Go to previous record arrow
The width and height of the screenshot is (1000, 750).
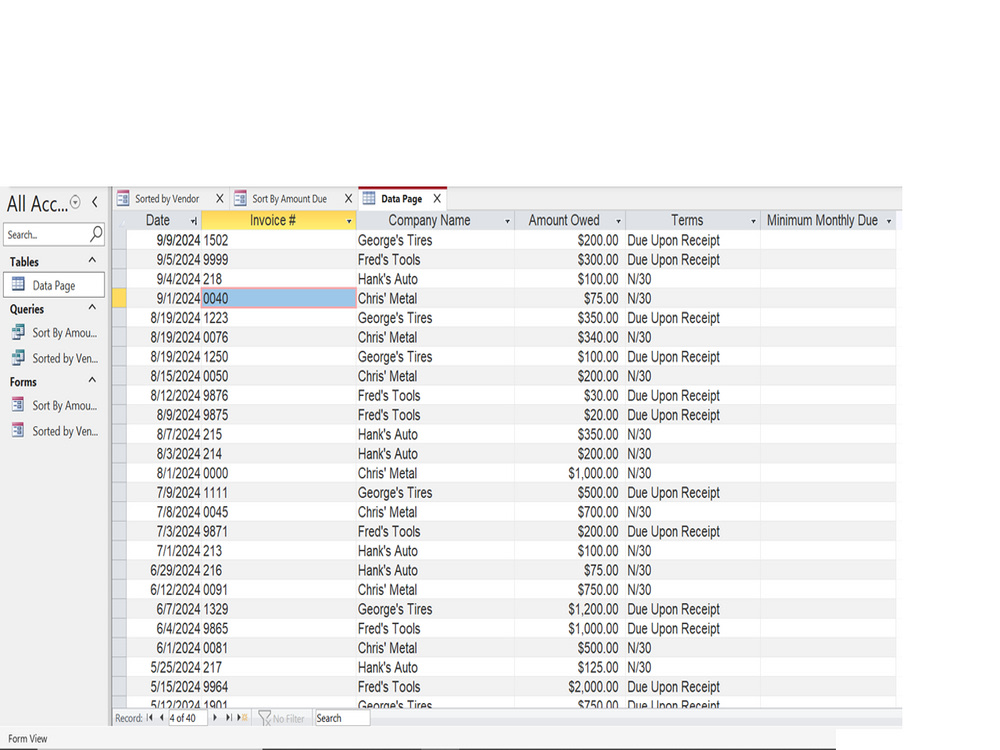(x=161, y=717)
